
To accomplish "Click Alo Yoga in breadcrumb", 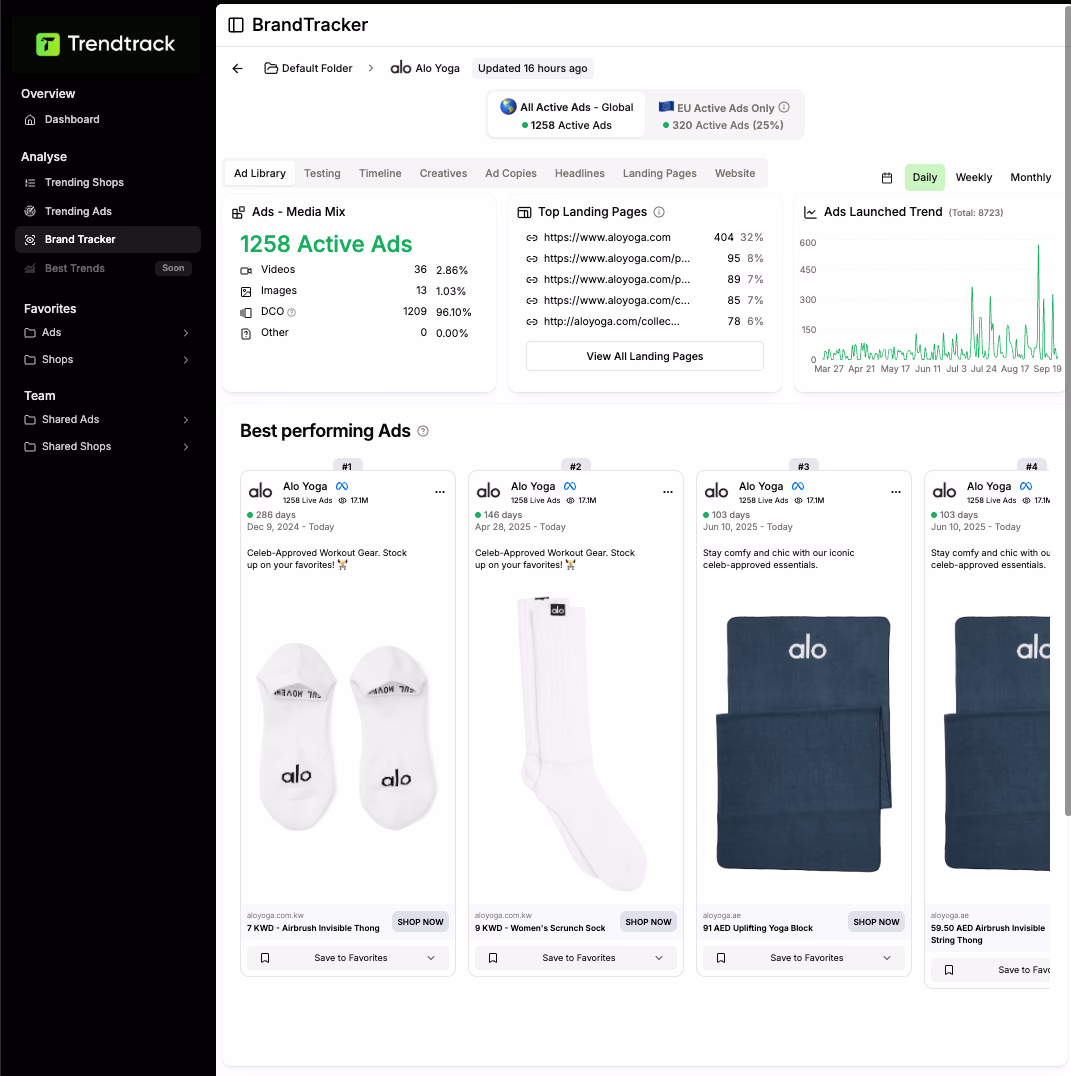I will 425,69.
